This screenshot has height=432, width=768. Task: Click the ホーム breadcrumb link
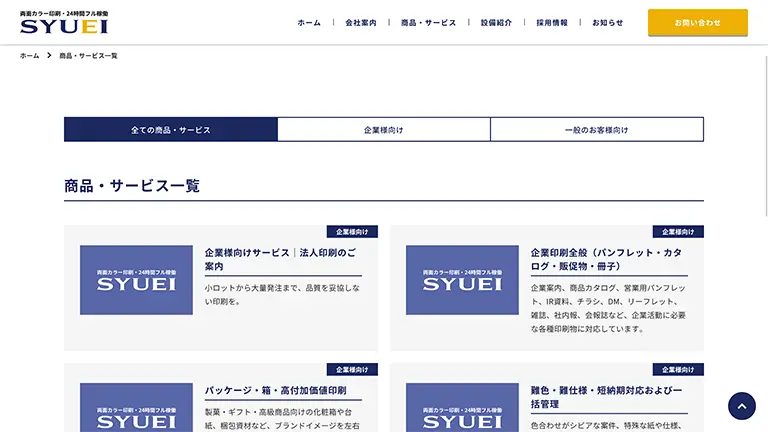(x=29, y=56)
